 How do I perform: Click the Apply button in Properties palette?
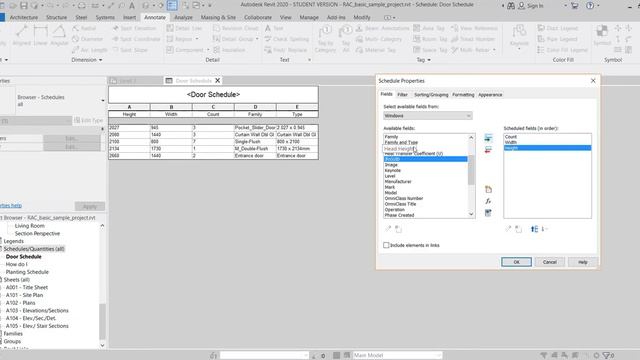[x=90, y=206]
